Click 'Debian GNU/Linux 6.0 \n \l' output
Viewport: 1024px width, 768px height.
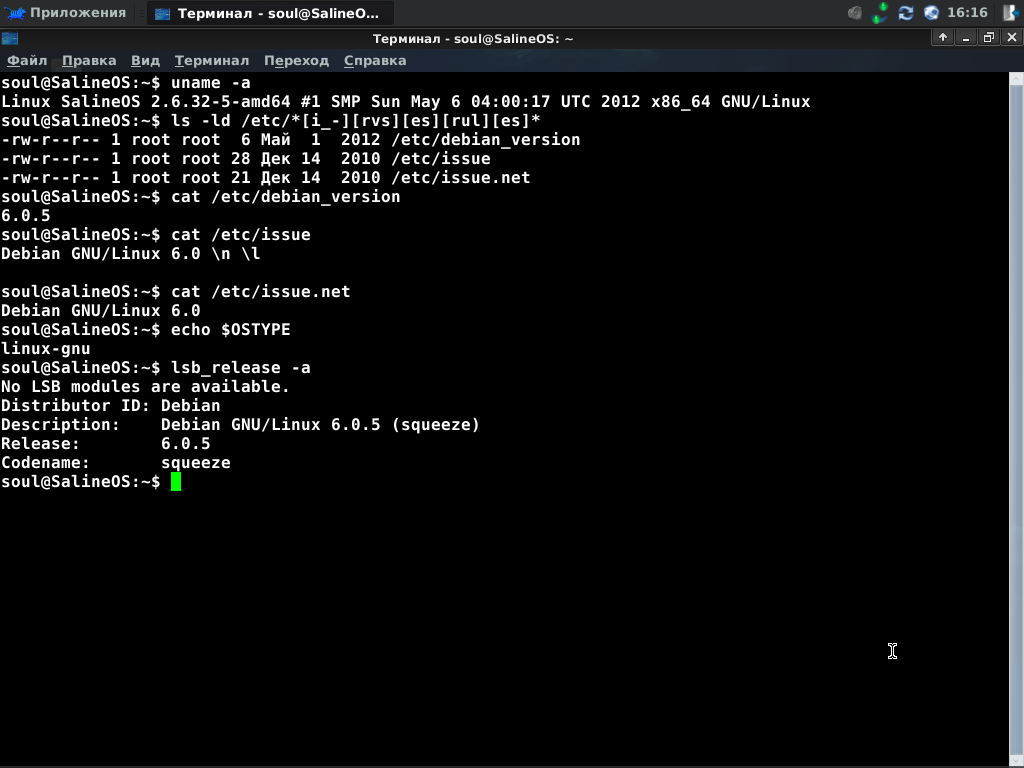(131, 253)
